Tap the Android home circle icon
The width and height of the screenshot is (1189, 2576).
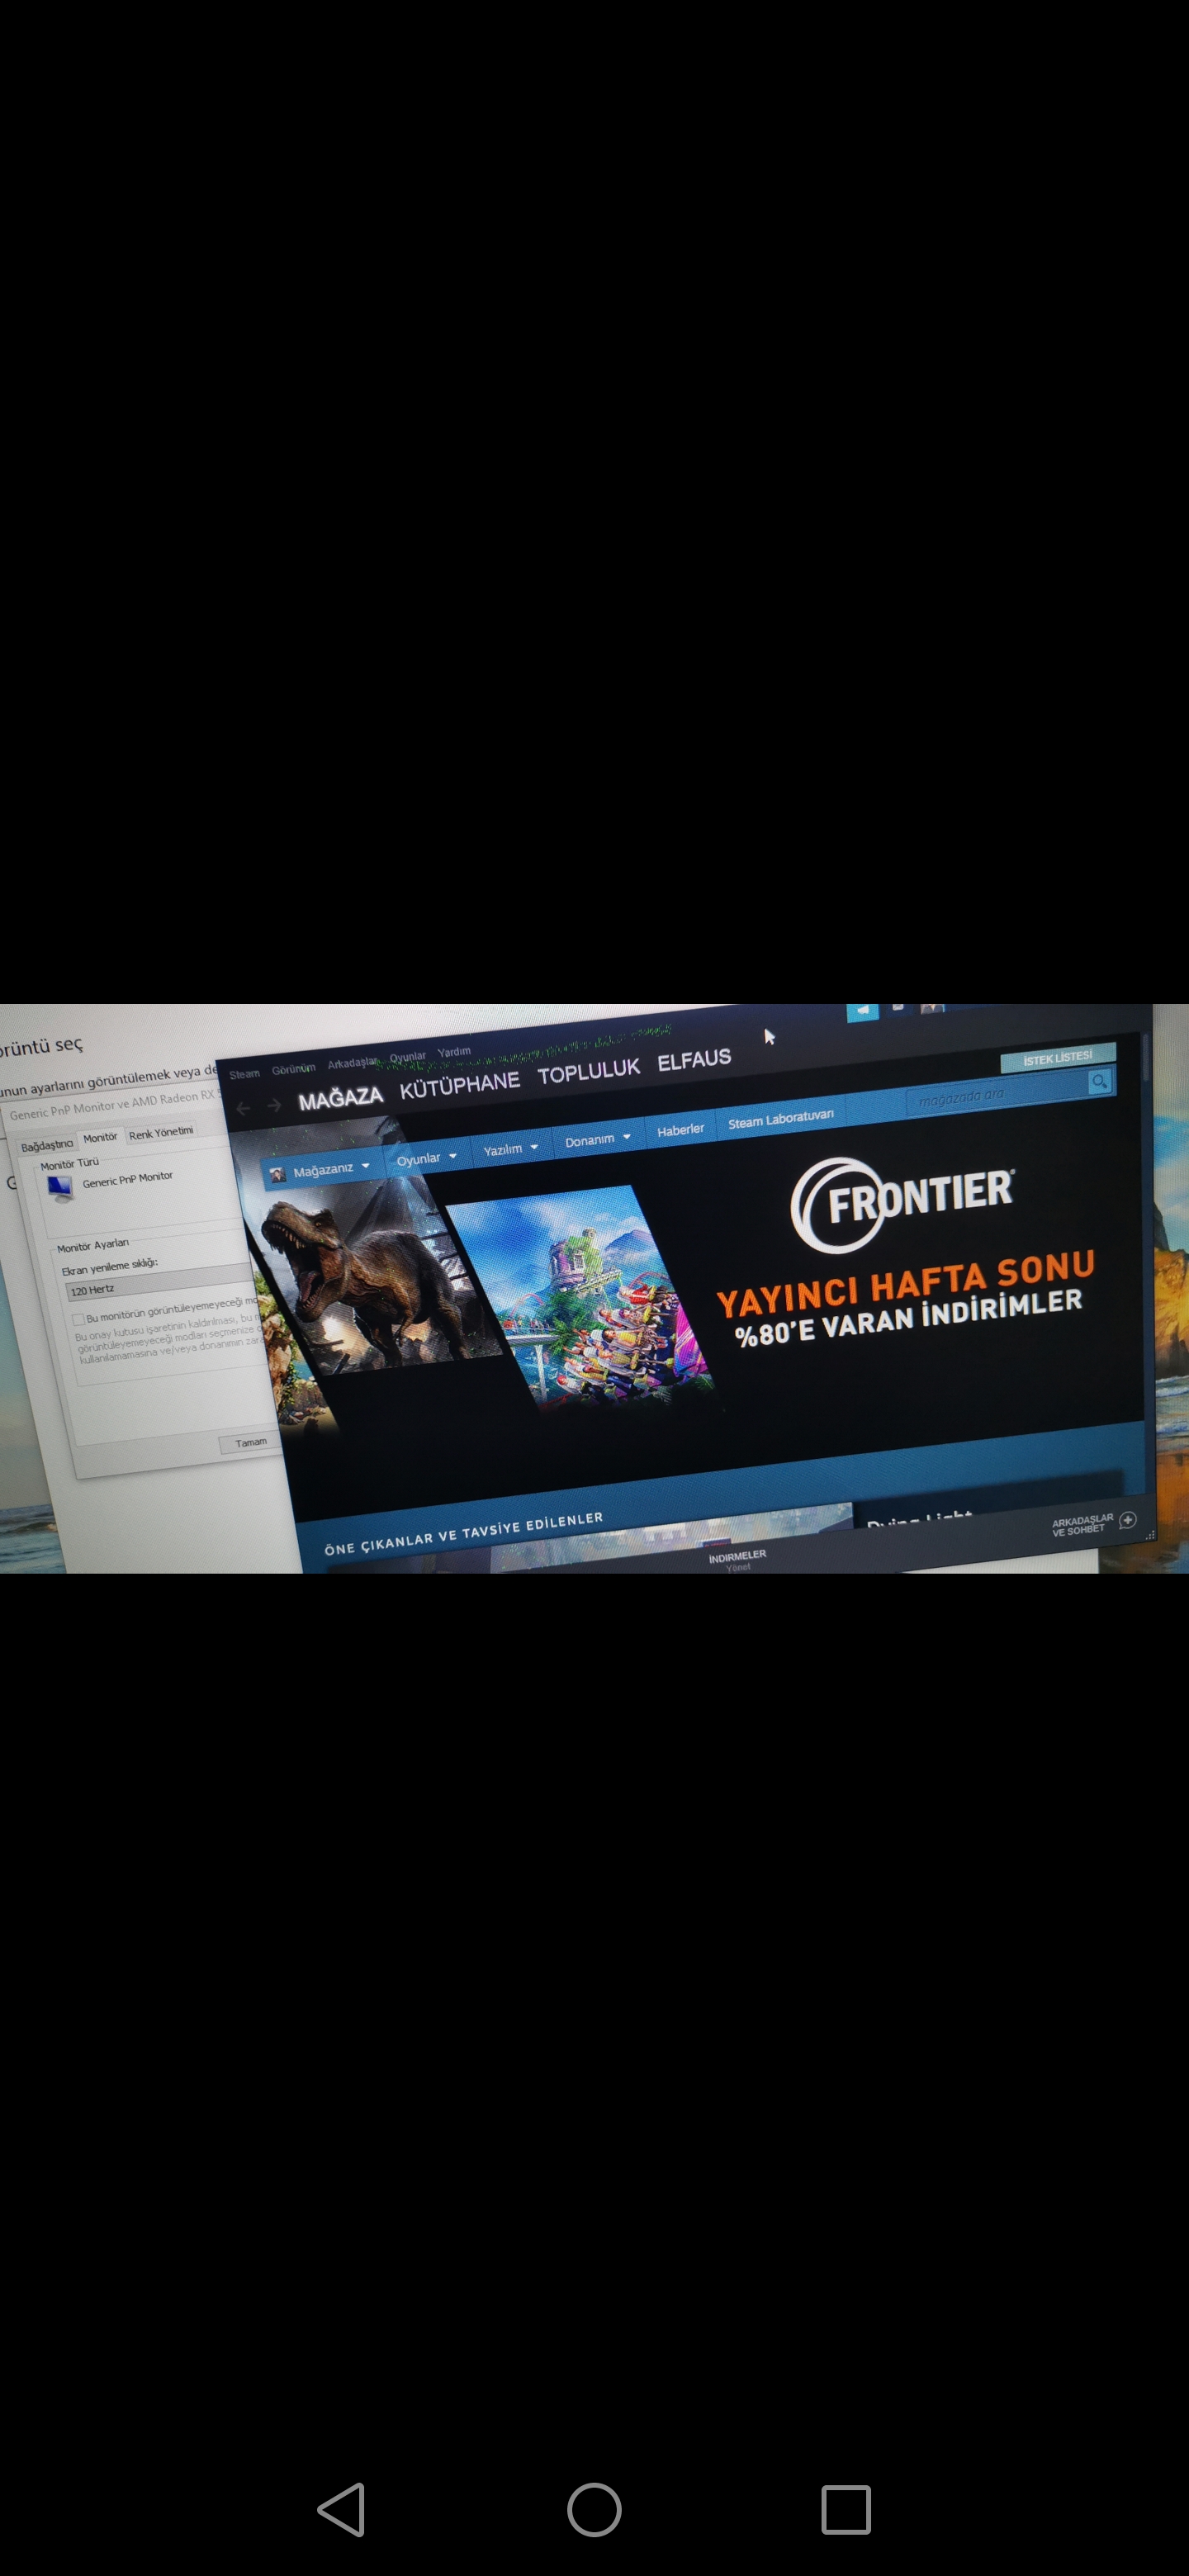(x=594, y=2509)
